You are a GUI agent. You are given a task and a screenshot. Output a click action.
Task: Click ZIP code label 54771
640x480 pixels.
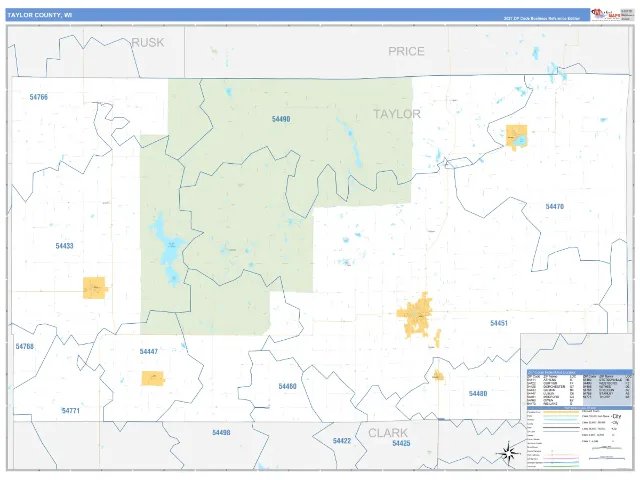[x=71, y=411]
